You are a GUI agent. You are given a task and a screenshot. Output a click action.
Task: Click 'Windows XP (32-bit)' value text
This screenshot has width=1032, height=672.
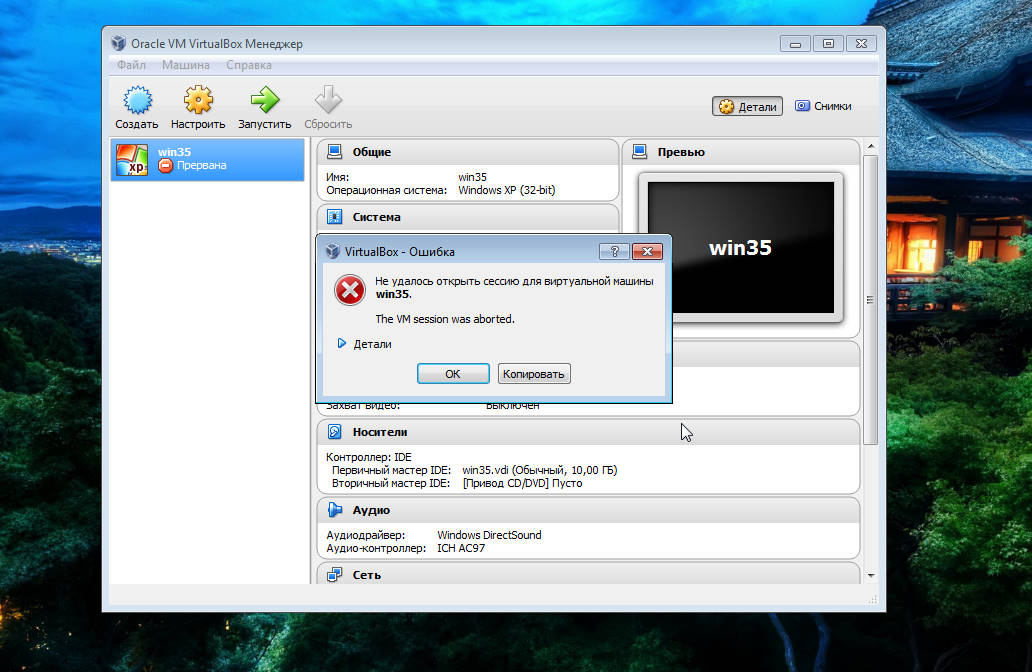tap(507, 190)
